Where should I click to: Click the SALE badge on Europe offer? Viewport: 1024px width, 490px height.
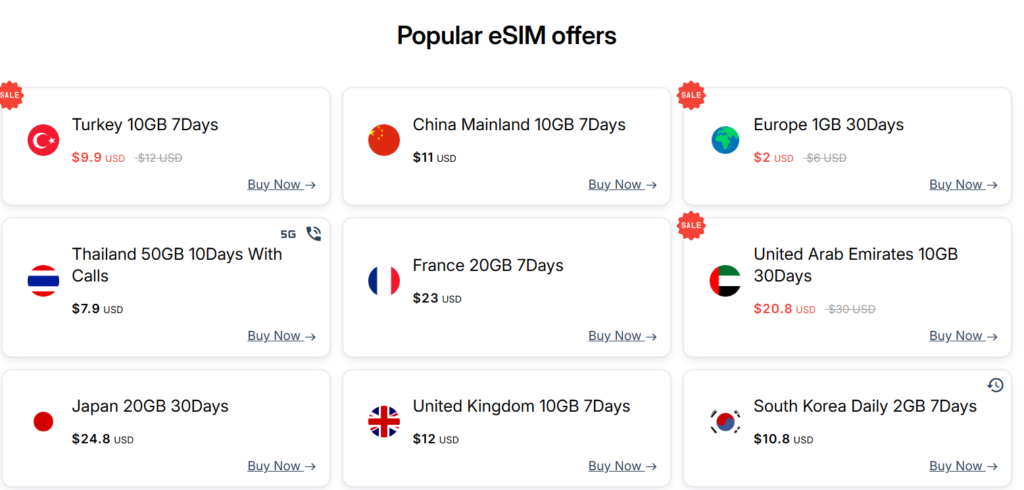coord(691,95)
